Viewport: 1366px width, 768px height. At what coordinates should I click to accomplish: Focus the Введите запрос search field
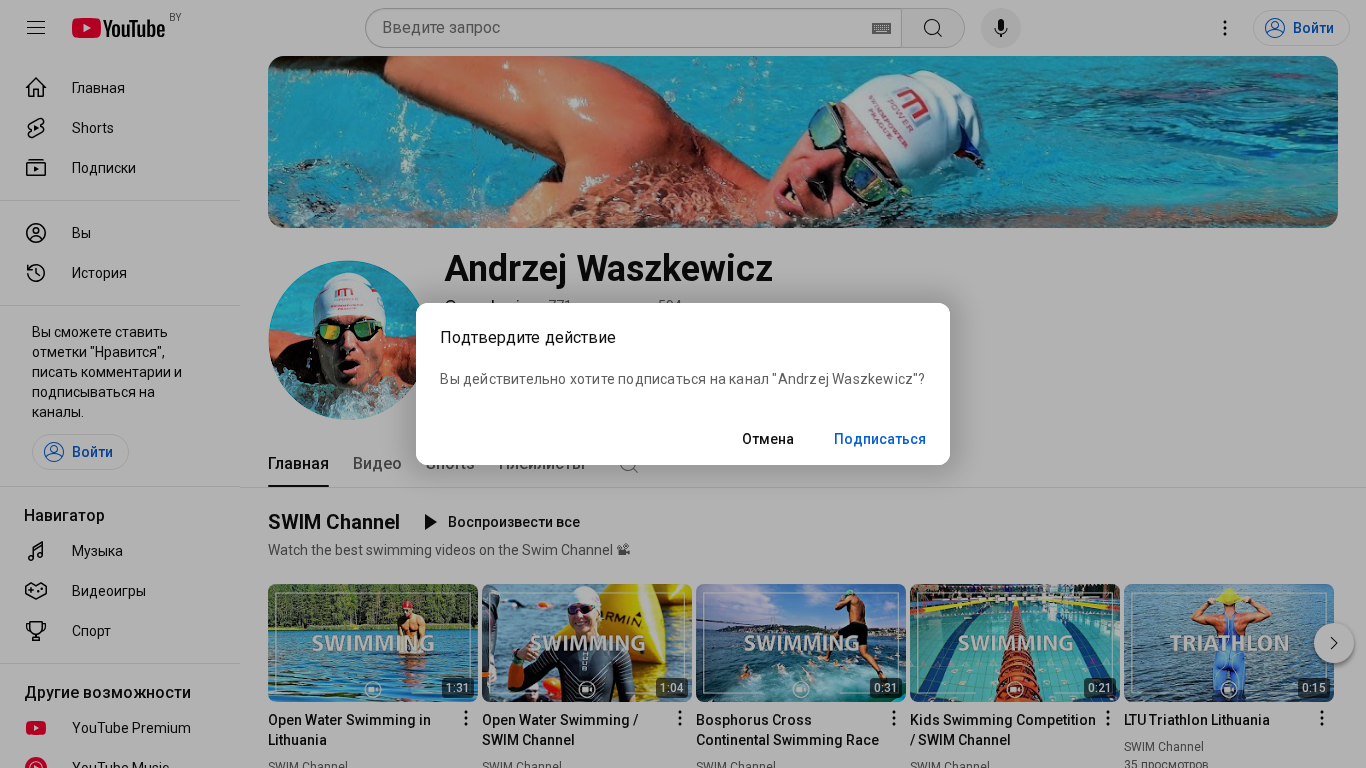pyautogui.click(x=625, y=28)
